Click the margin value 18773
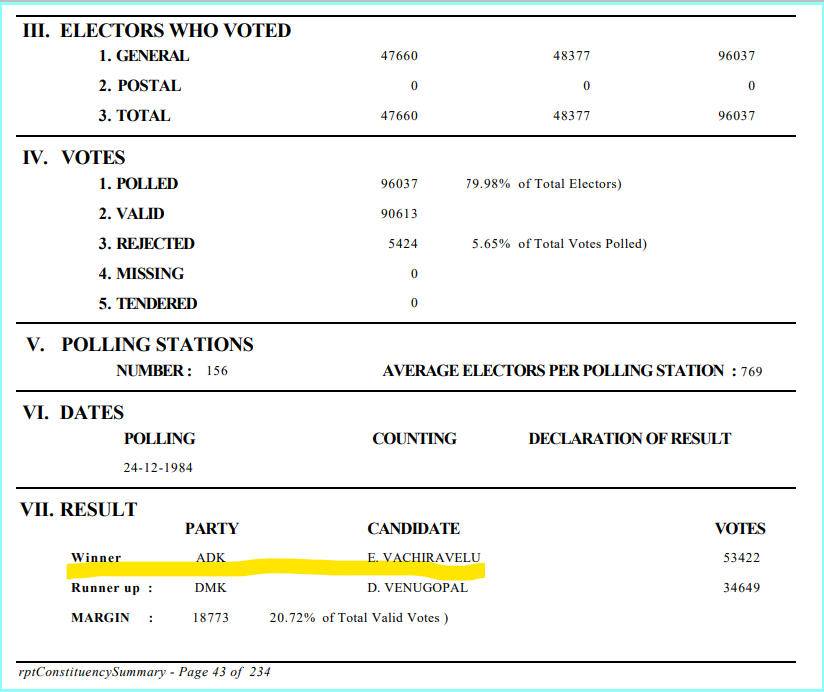Image resolution: width=824 pixels, height=692 pixels. pyautogui.click(x=211, y=618)
